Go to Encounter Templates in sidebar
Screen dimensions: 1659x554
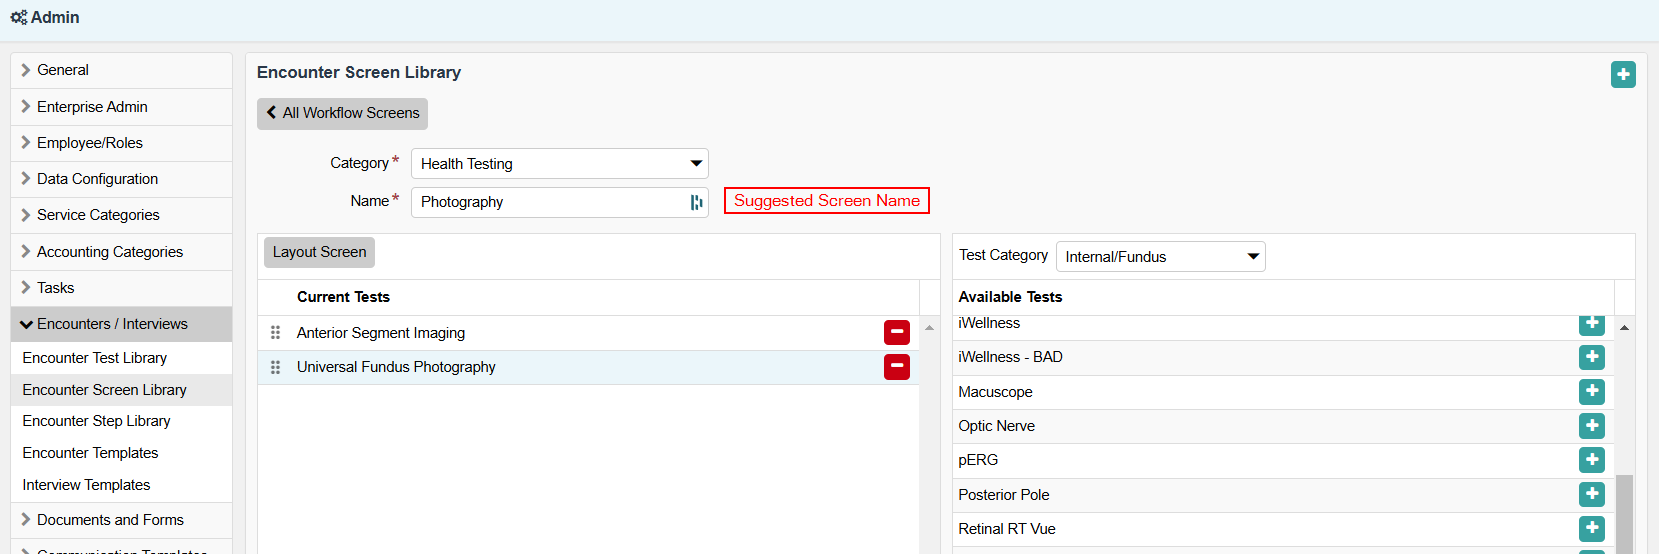(x=90, y=453)
